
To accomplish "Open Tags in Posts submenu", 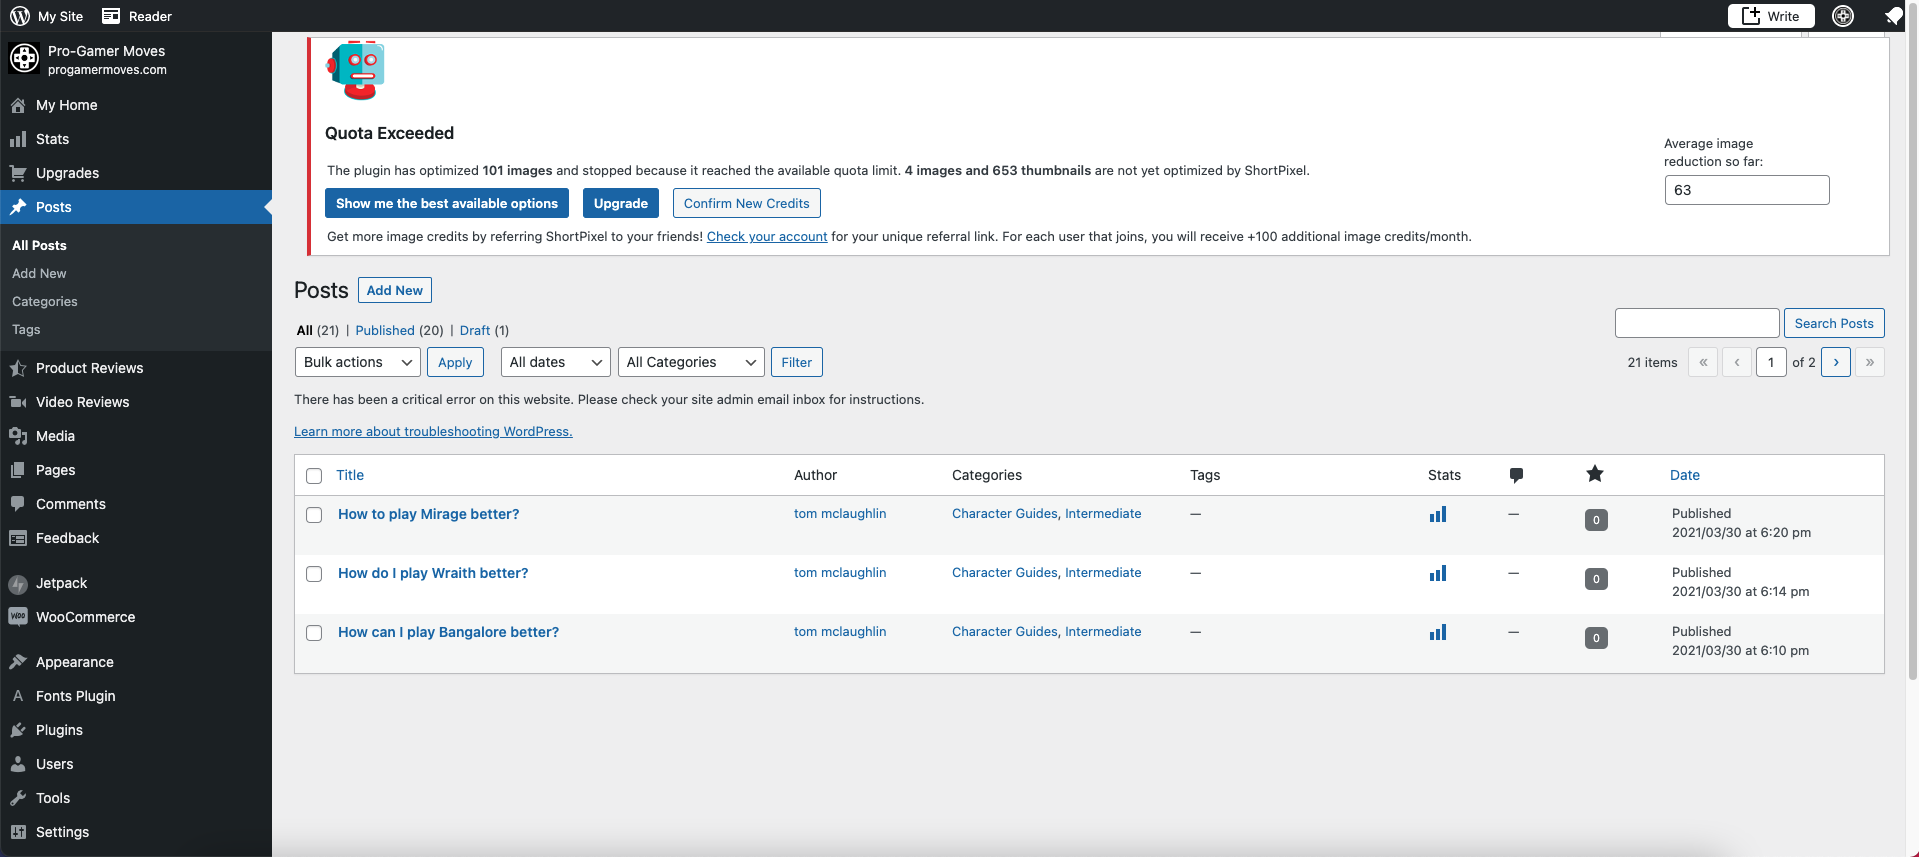I will point(26,329).
